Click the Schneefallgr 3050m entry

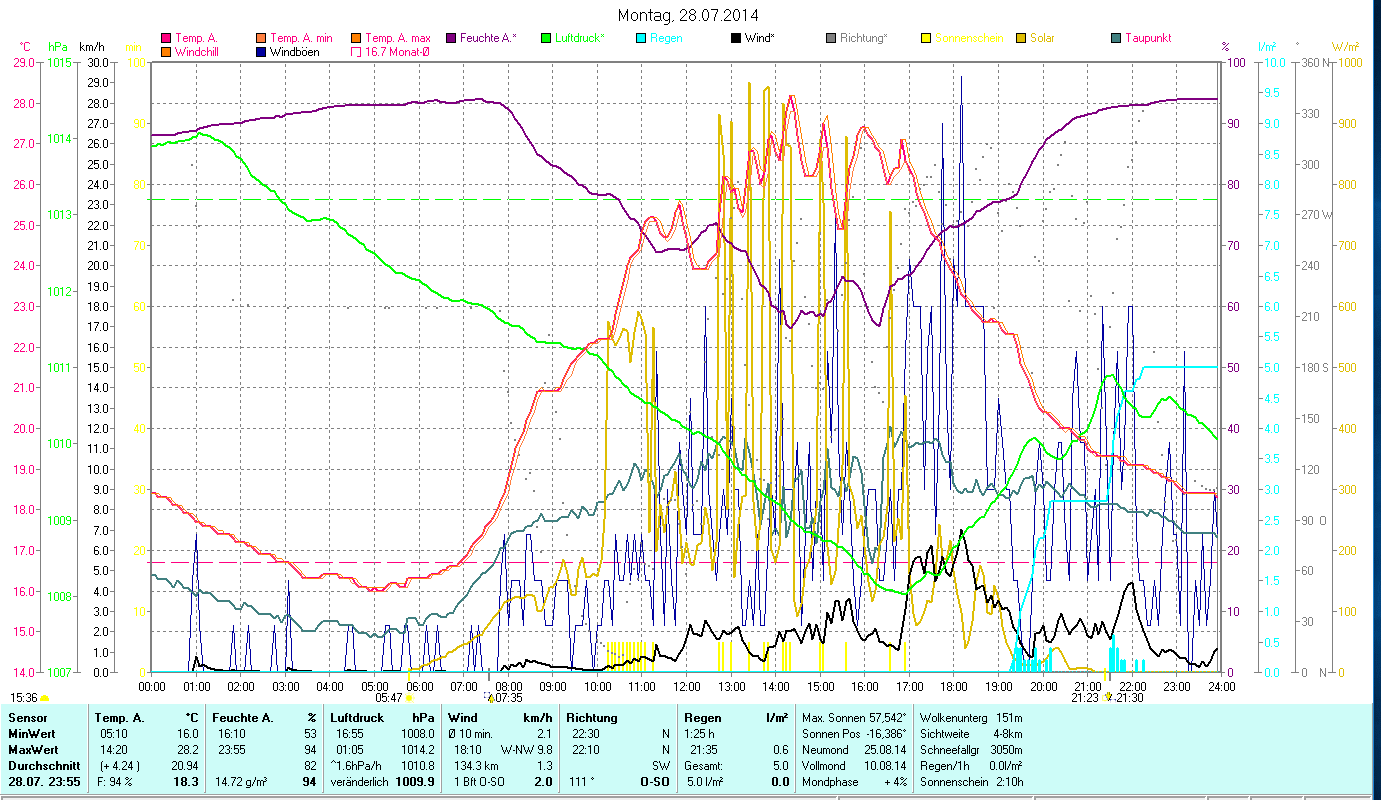[970, 750]
